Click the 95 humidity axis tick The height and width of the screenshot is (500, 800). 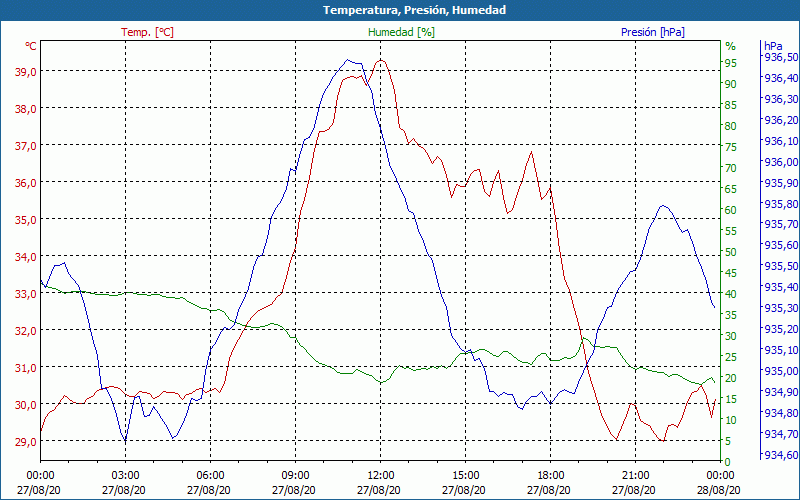pos(731,63)
